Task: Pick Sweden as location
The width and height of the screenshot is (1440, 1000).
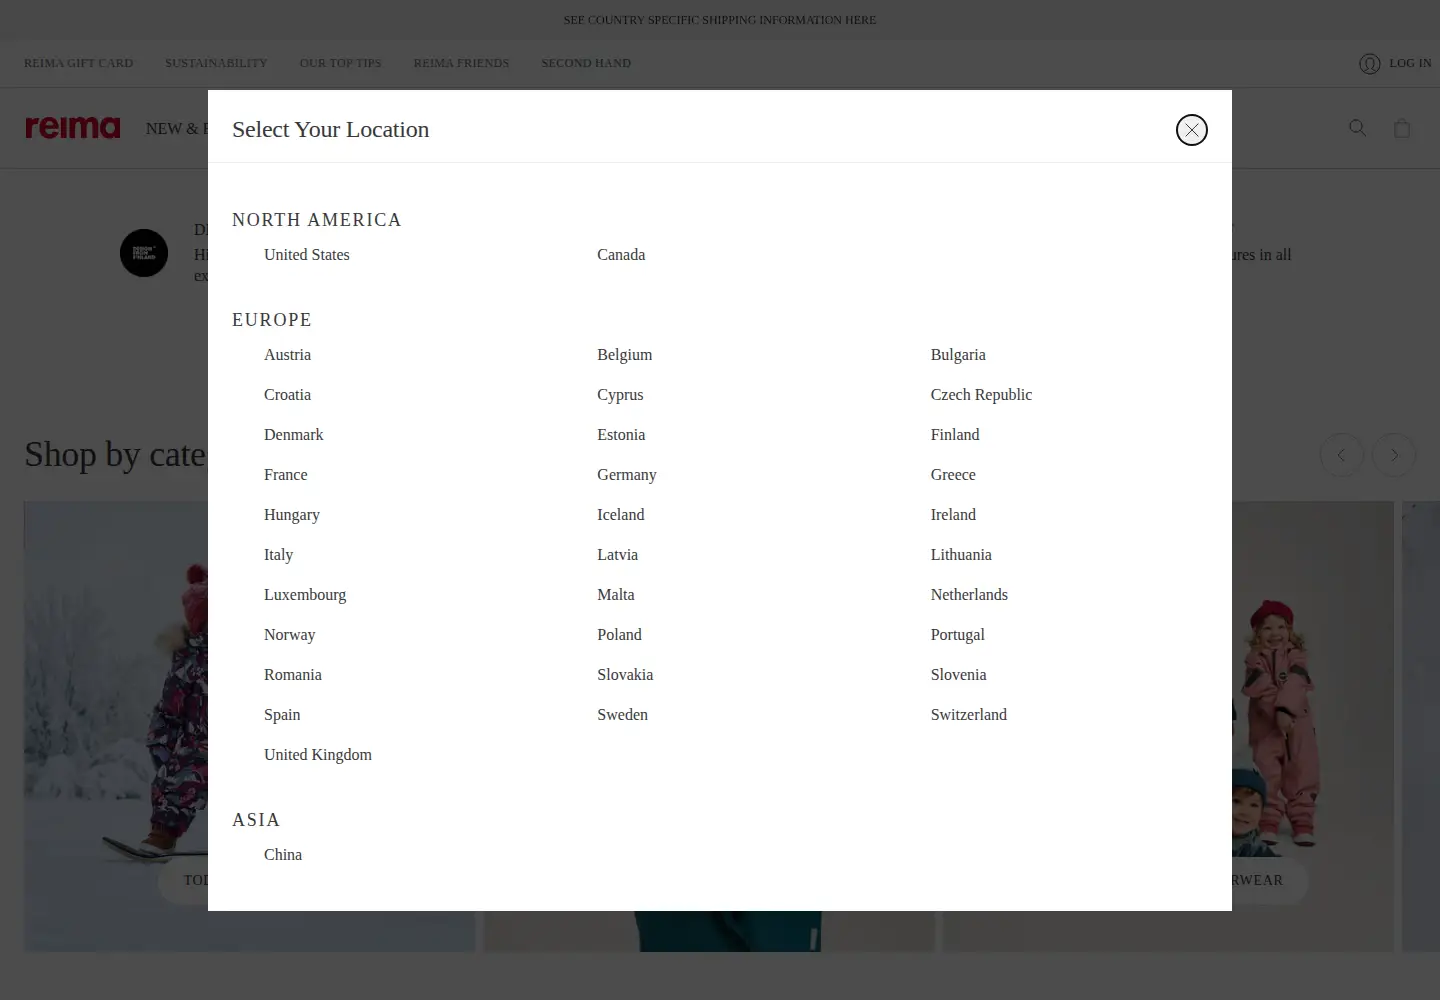Action: coord(622,715)
